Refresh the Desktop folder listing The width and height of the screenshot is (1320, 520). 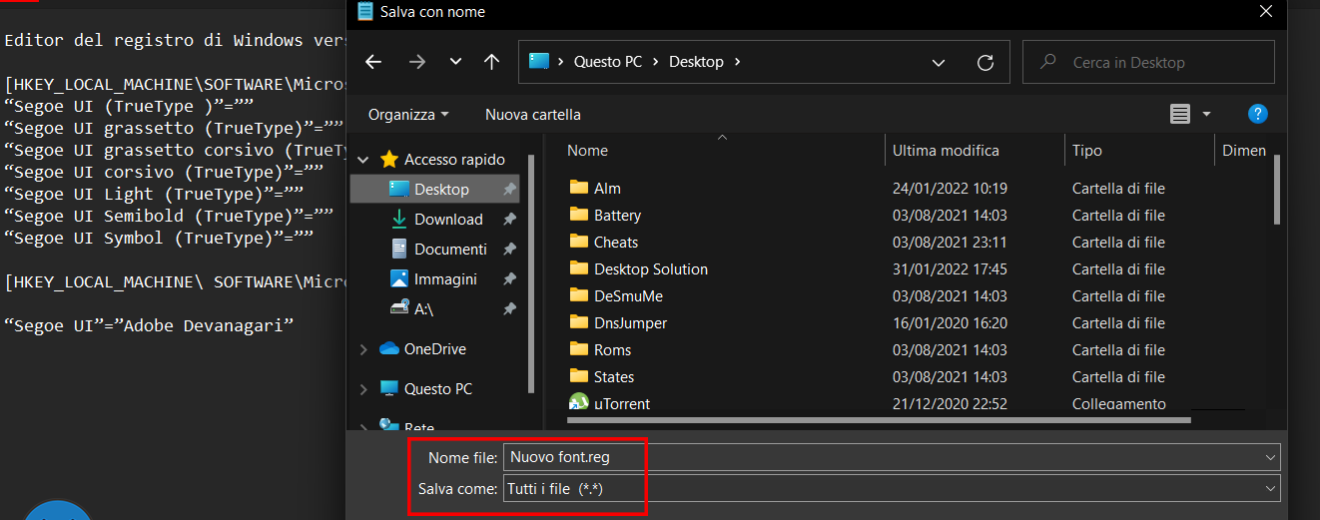[985, 62]
